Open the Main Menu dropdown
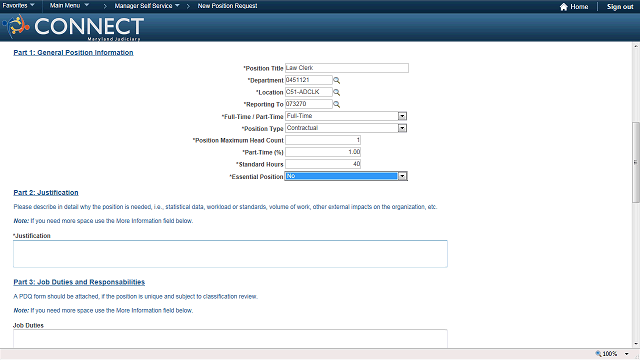Image resolution: width=640 pixels, height=360 pixels. coord(69,6)
